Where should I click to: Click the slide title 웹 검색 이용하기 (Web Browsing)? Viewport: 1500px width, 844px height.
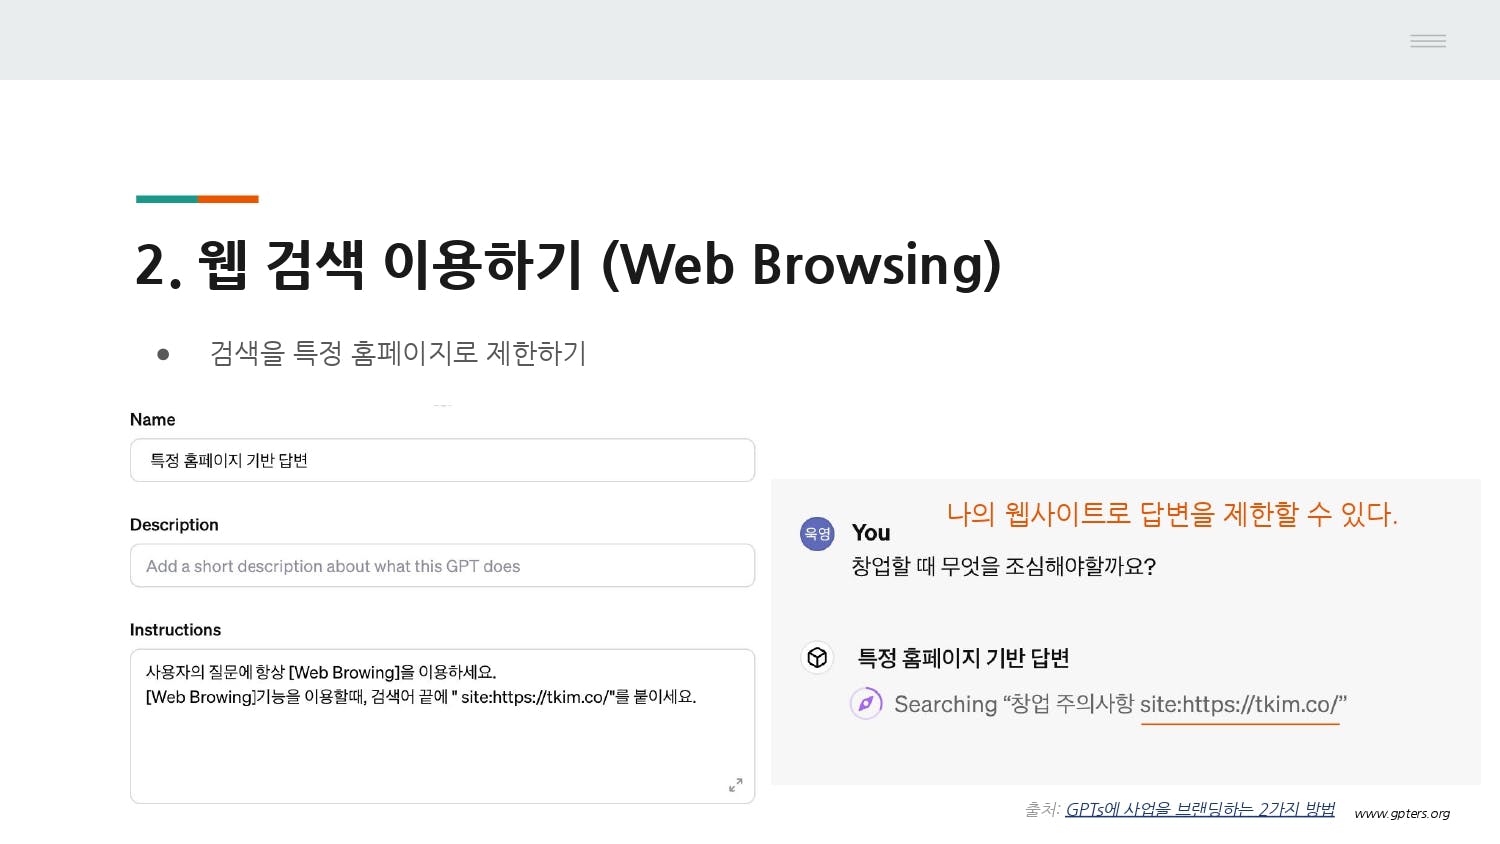567,265
